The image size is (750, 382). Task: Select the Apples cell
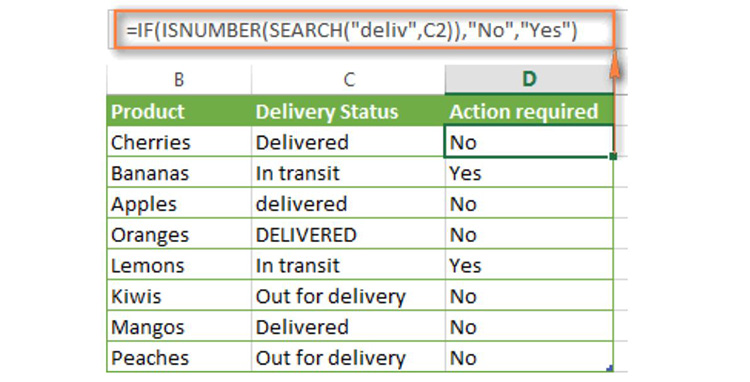179,204
